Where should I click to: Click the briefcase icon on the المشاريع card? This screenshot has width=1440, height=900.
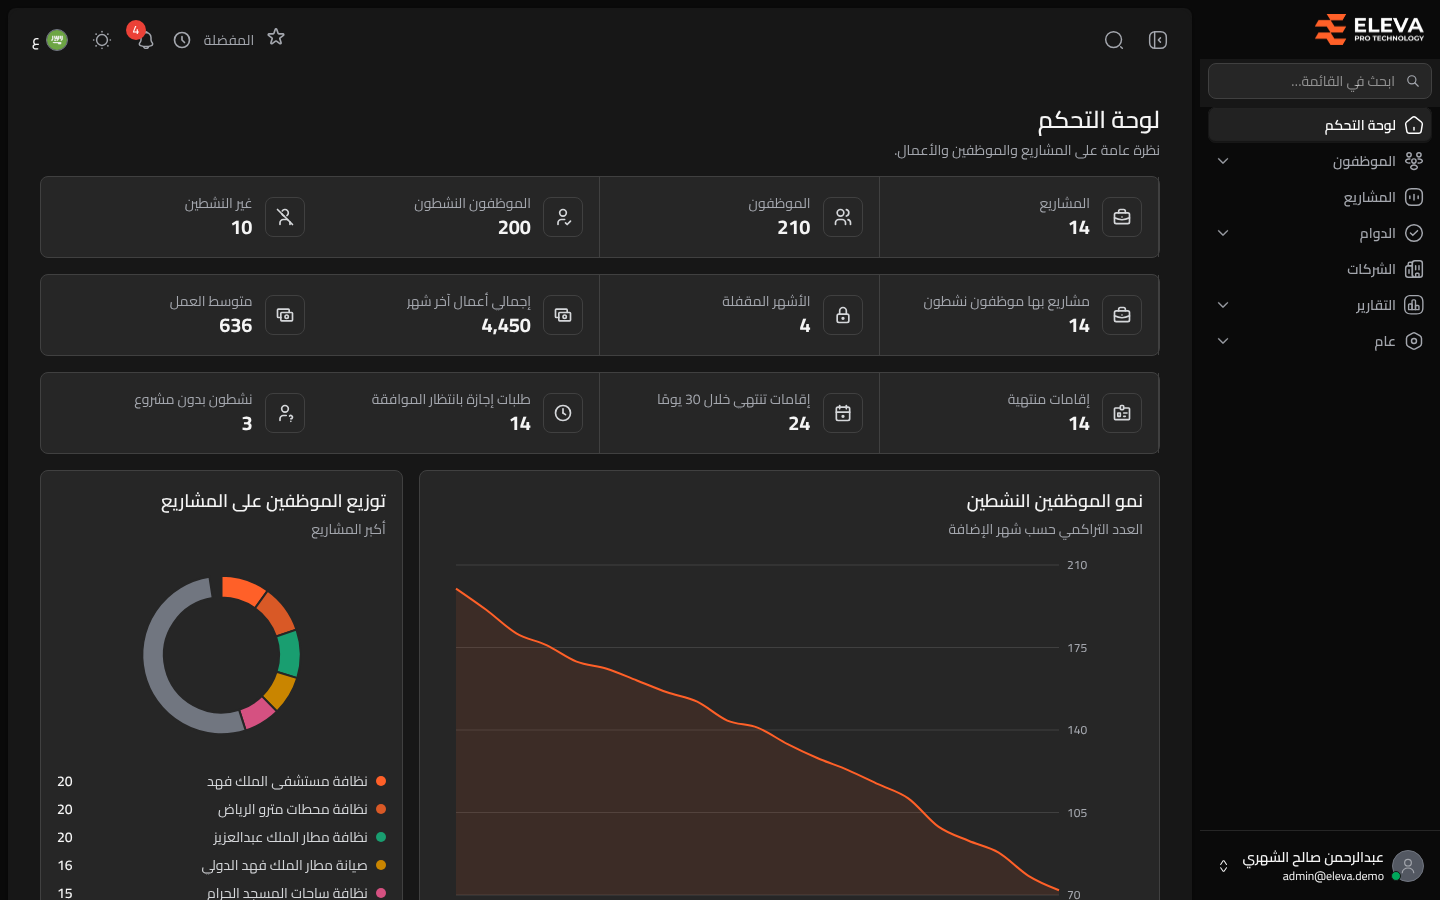click(1122, 217)
